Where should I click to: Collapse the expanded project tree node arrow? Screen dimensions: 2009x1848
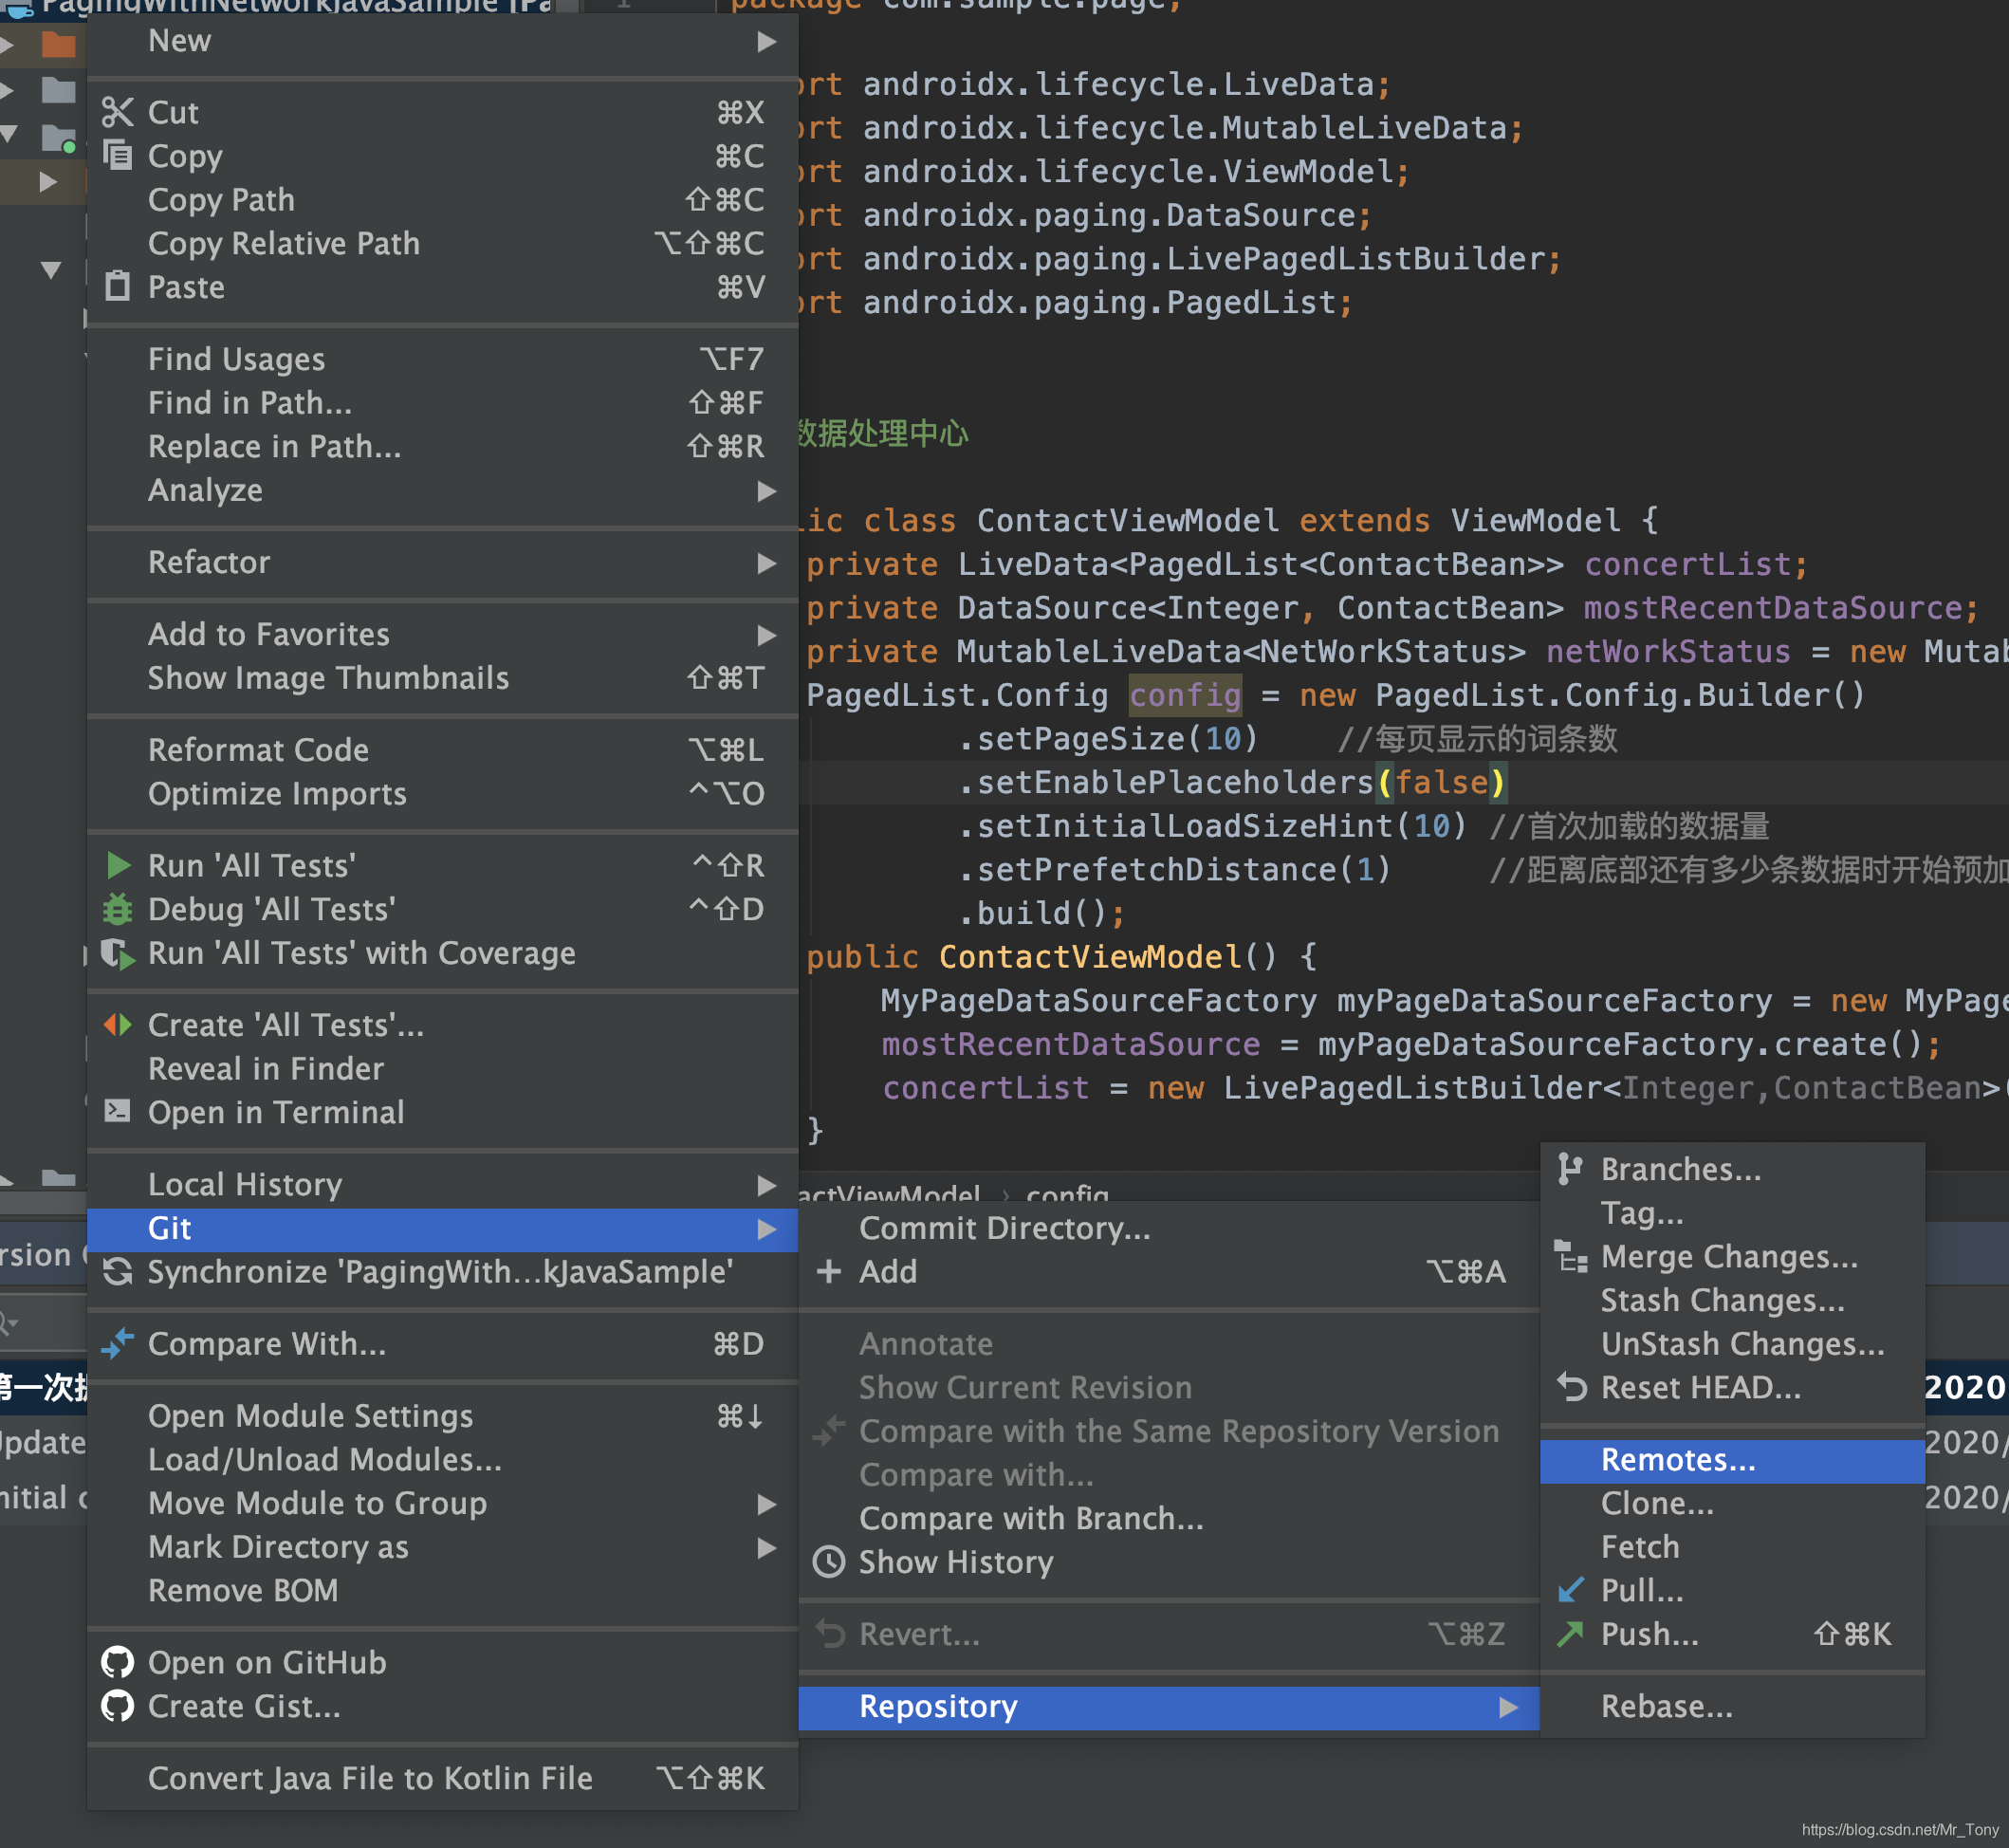51,270
